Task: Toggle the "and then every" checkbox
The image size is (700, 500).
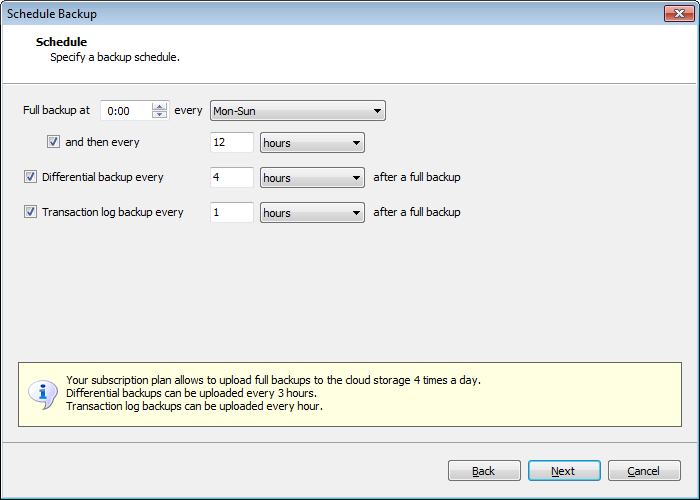Action: [54, 143]
